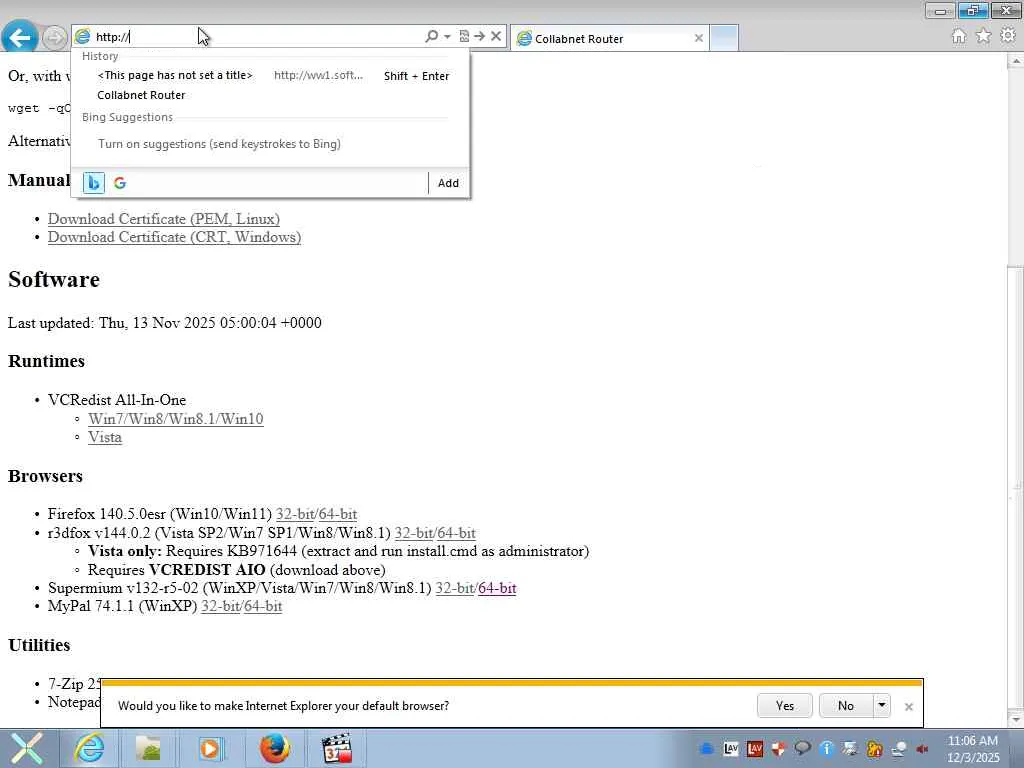The image size is (1024, 768).
Task: Download r3dfox v144.0.2 64-bit
Action: pyautogui.click(x=456, y=533)
